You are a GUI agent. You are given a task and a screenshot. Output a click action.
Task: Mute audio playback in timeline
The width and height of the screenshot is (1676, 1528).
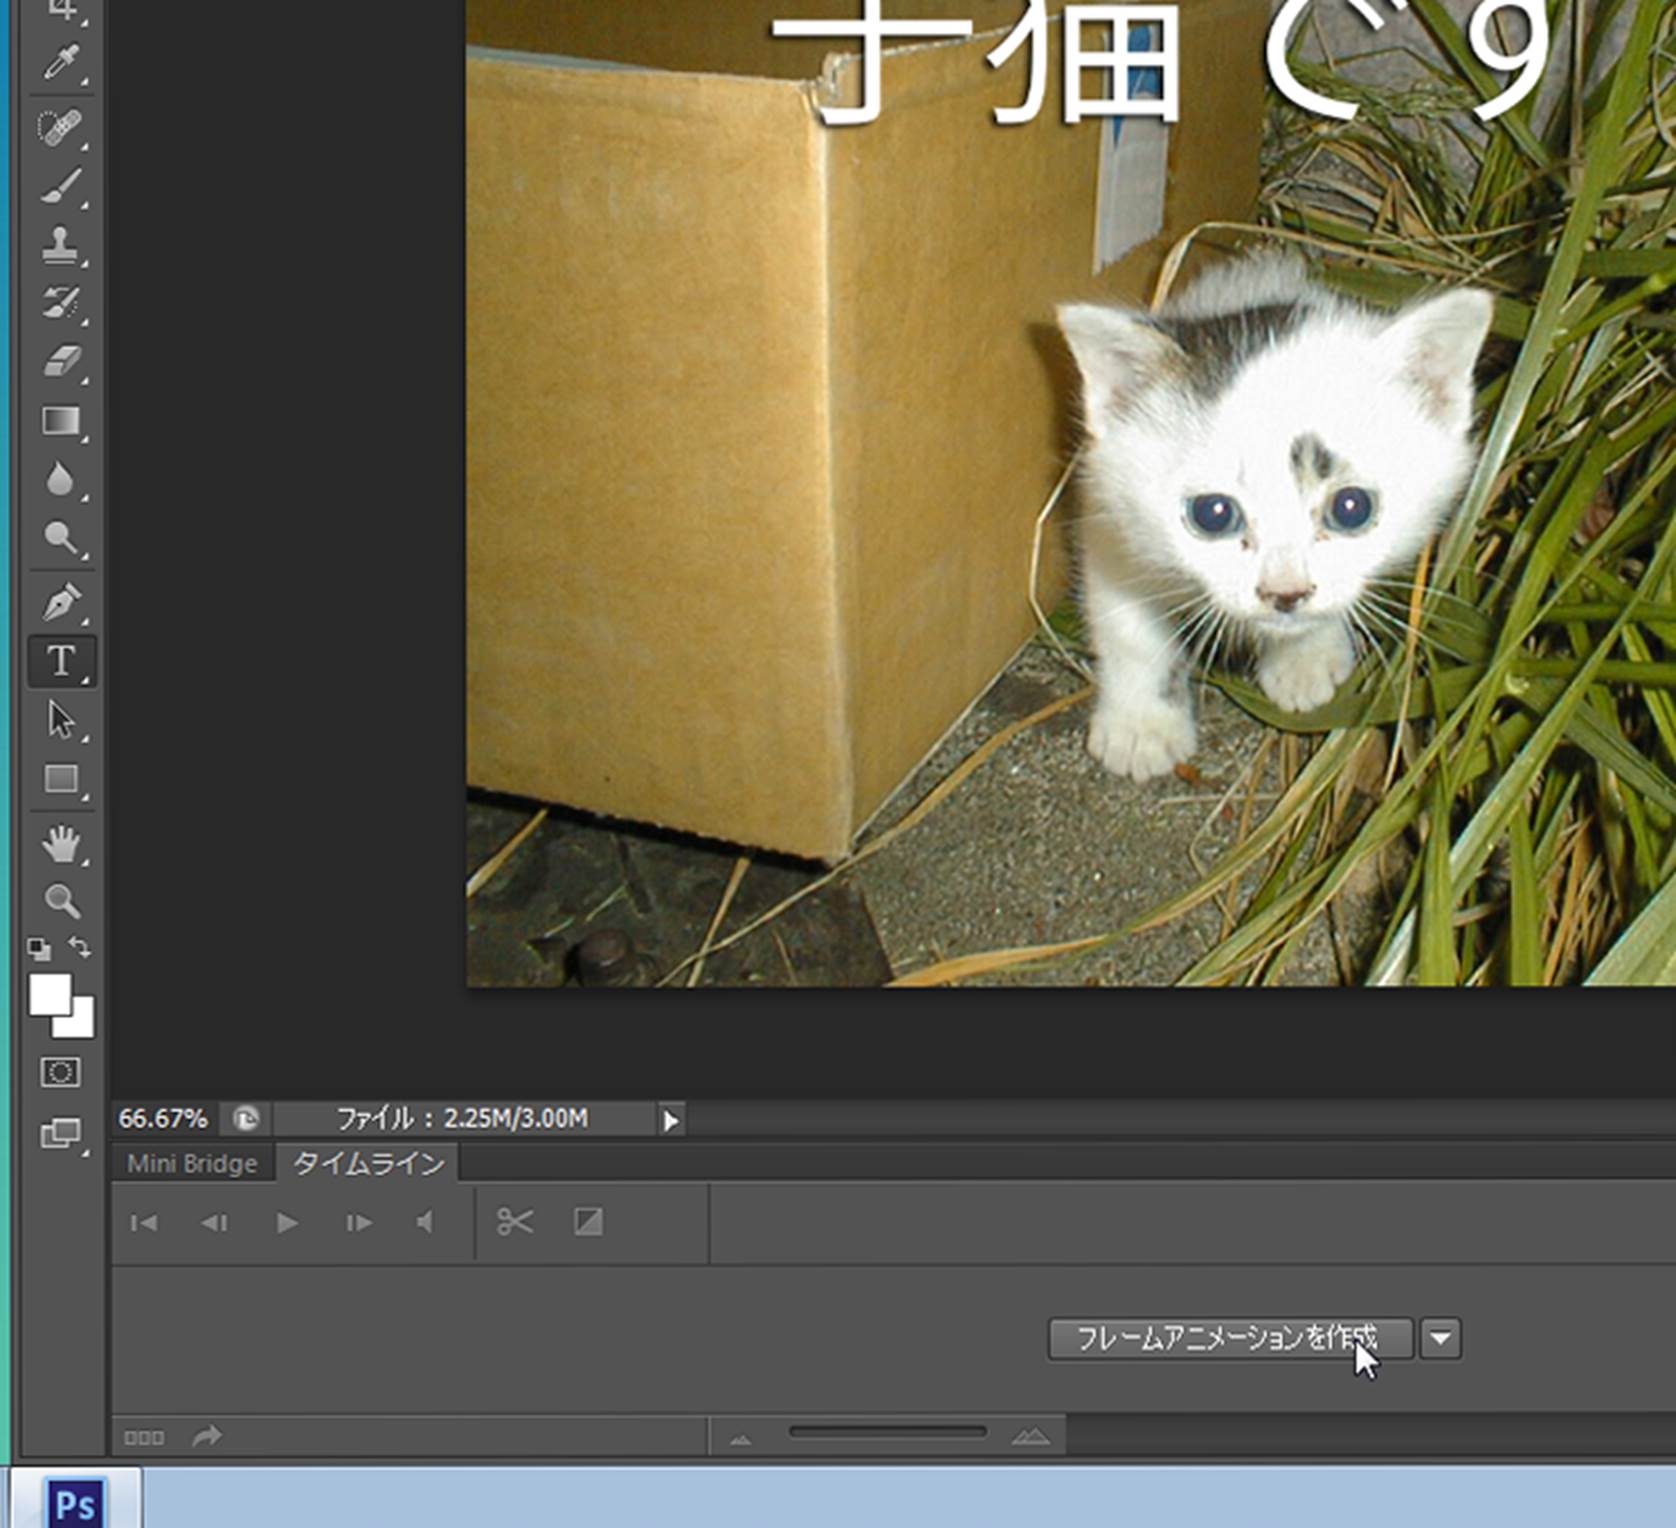426,1222
